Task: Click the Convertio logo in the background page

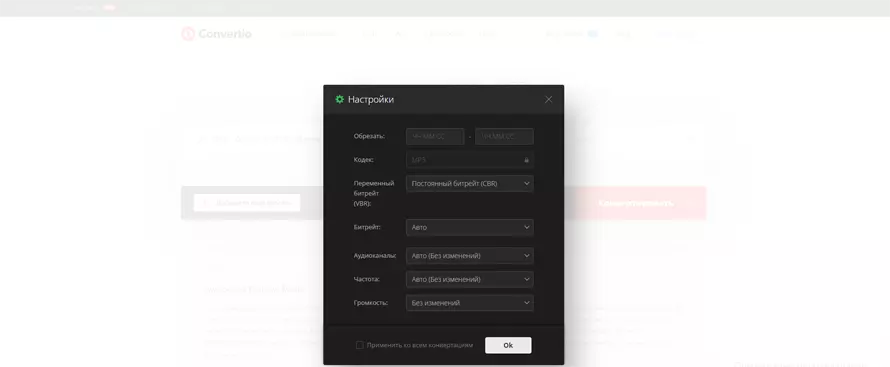Action: tap(216, 34)
